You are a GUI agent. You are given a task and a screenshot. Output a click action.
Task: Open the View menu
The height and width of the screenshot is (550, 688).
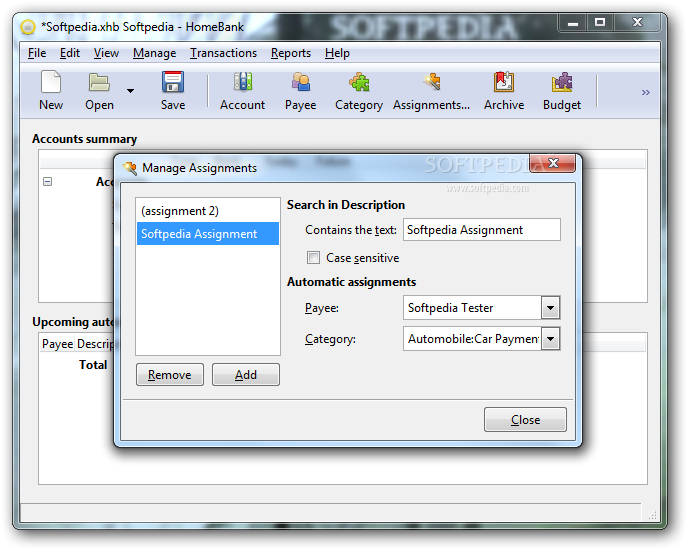[x=106, y=53]
